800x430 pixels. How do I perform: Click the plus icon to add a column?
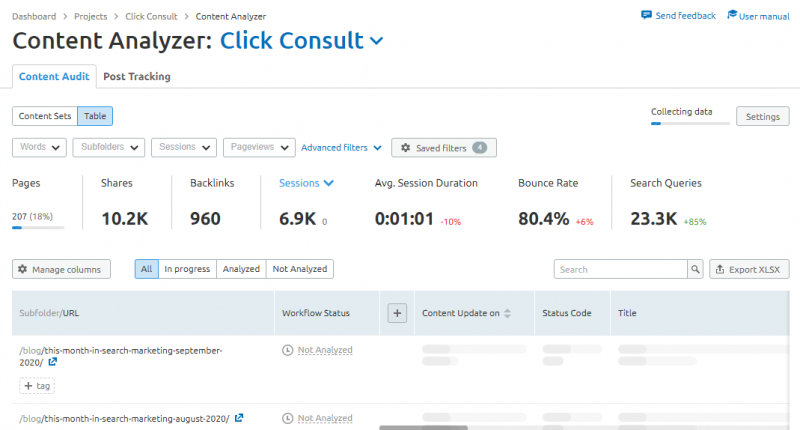[x=397, y=313]
